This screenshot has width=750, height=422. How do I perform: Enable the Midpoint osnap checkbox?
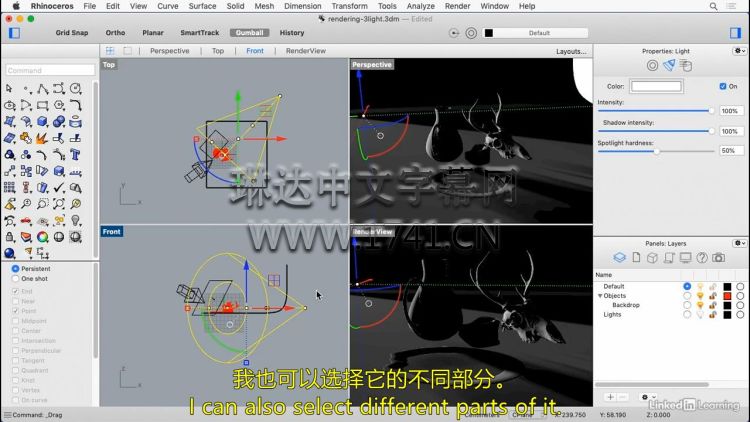15,321
